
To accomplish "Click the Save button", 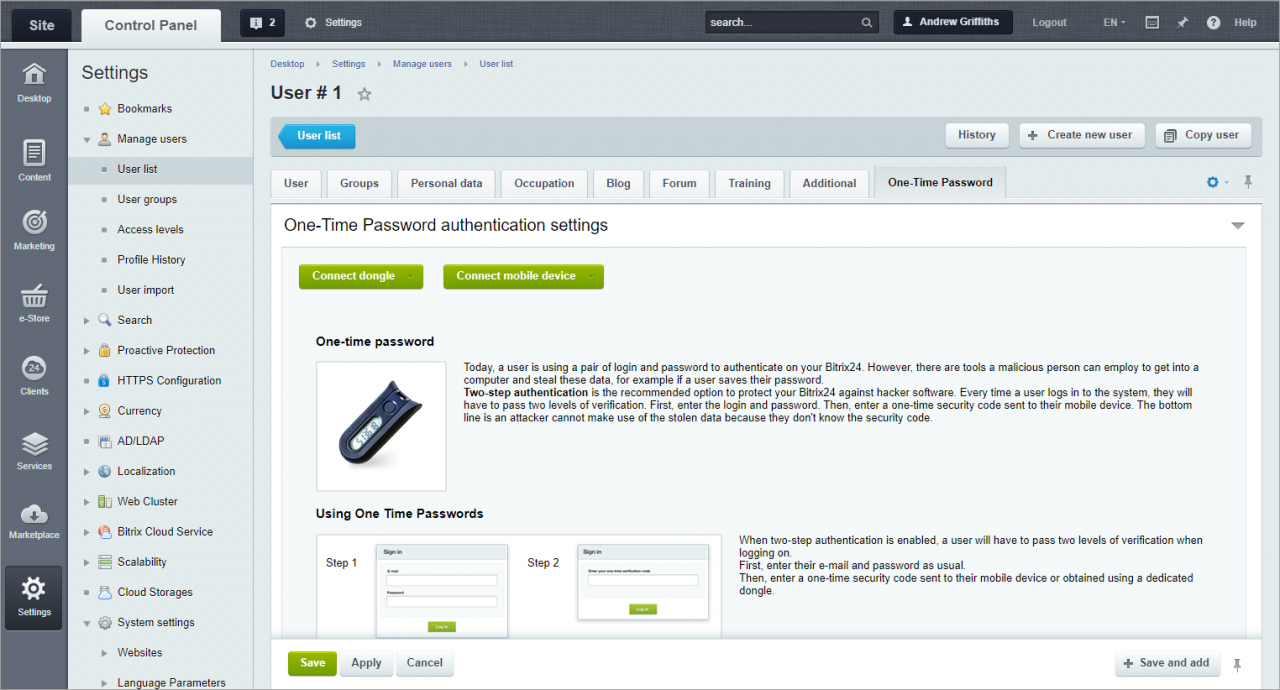I will pyautogui.click(x=312, y=663).
